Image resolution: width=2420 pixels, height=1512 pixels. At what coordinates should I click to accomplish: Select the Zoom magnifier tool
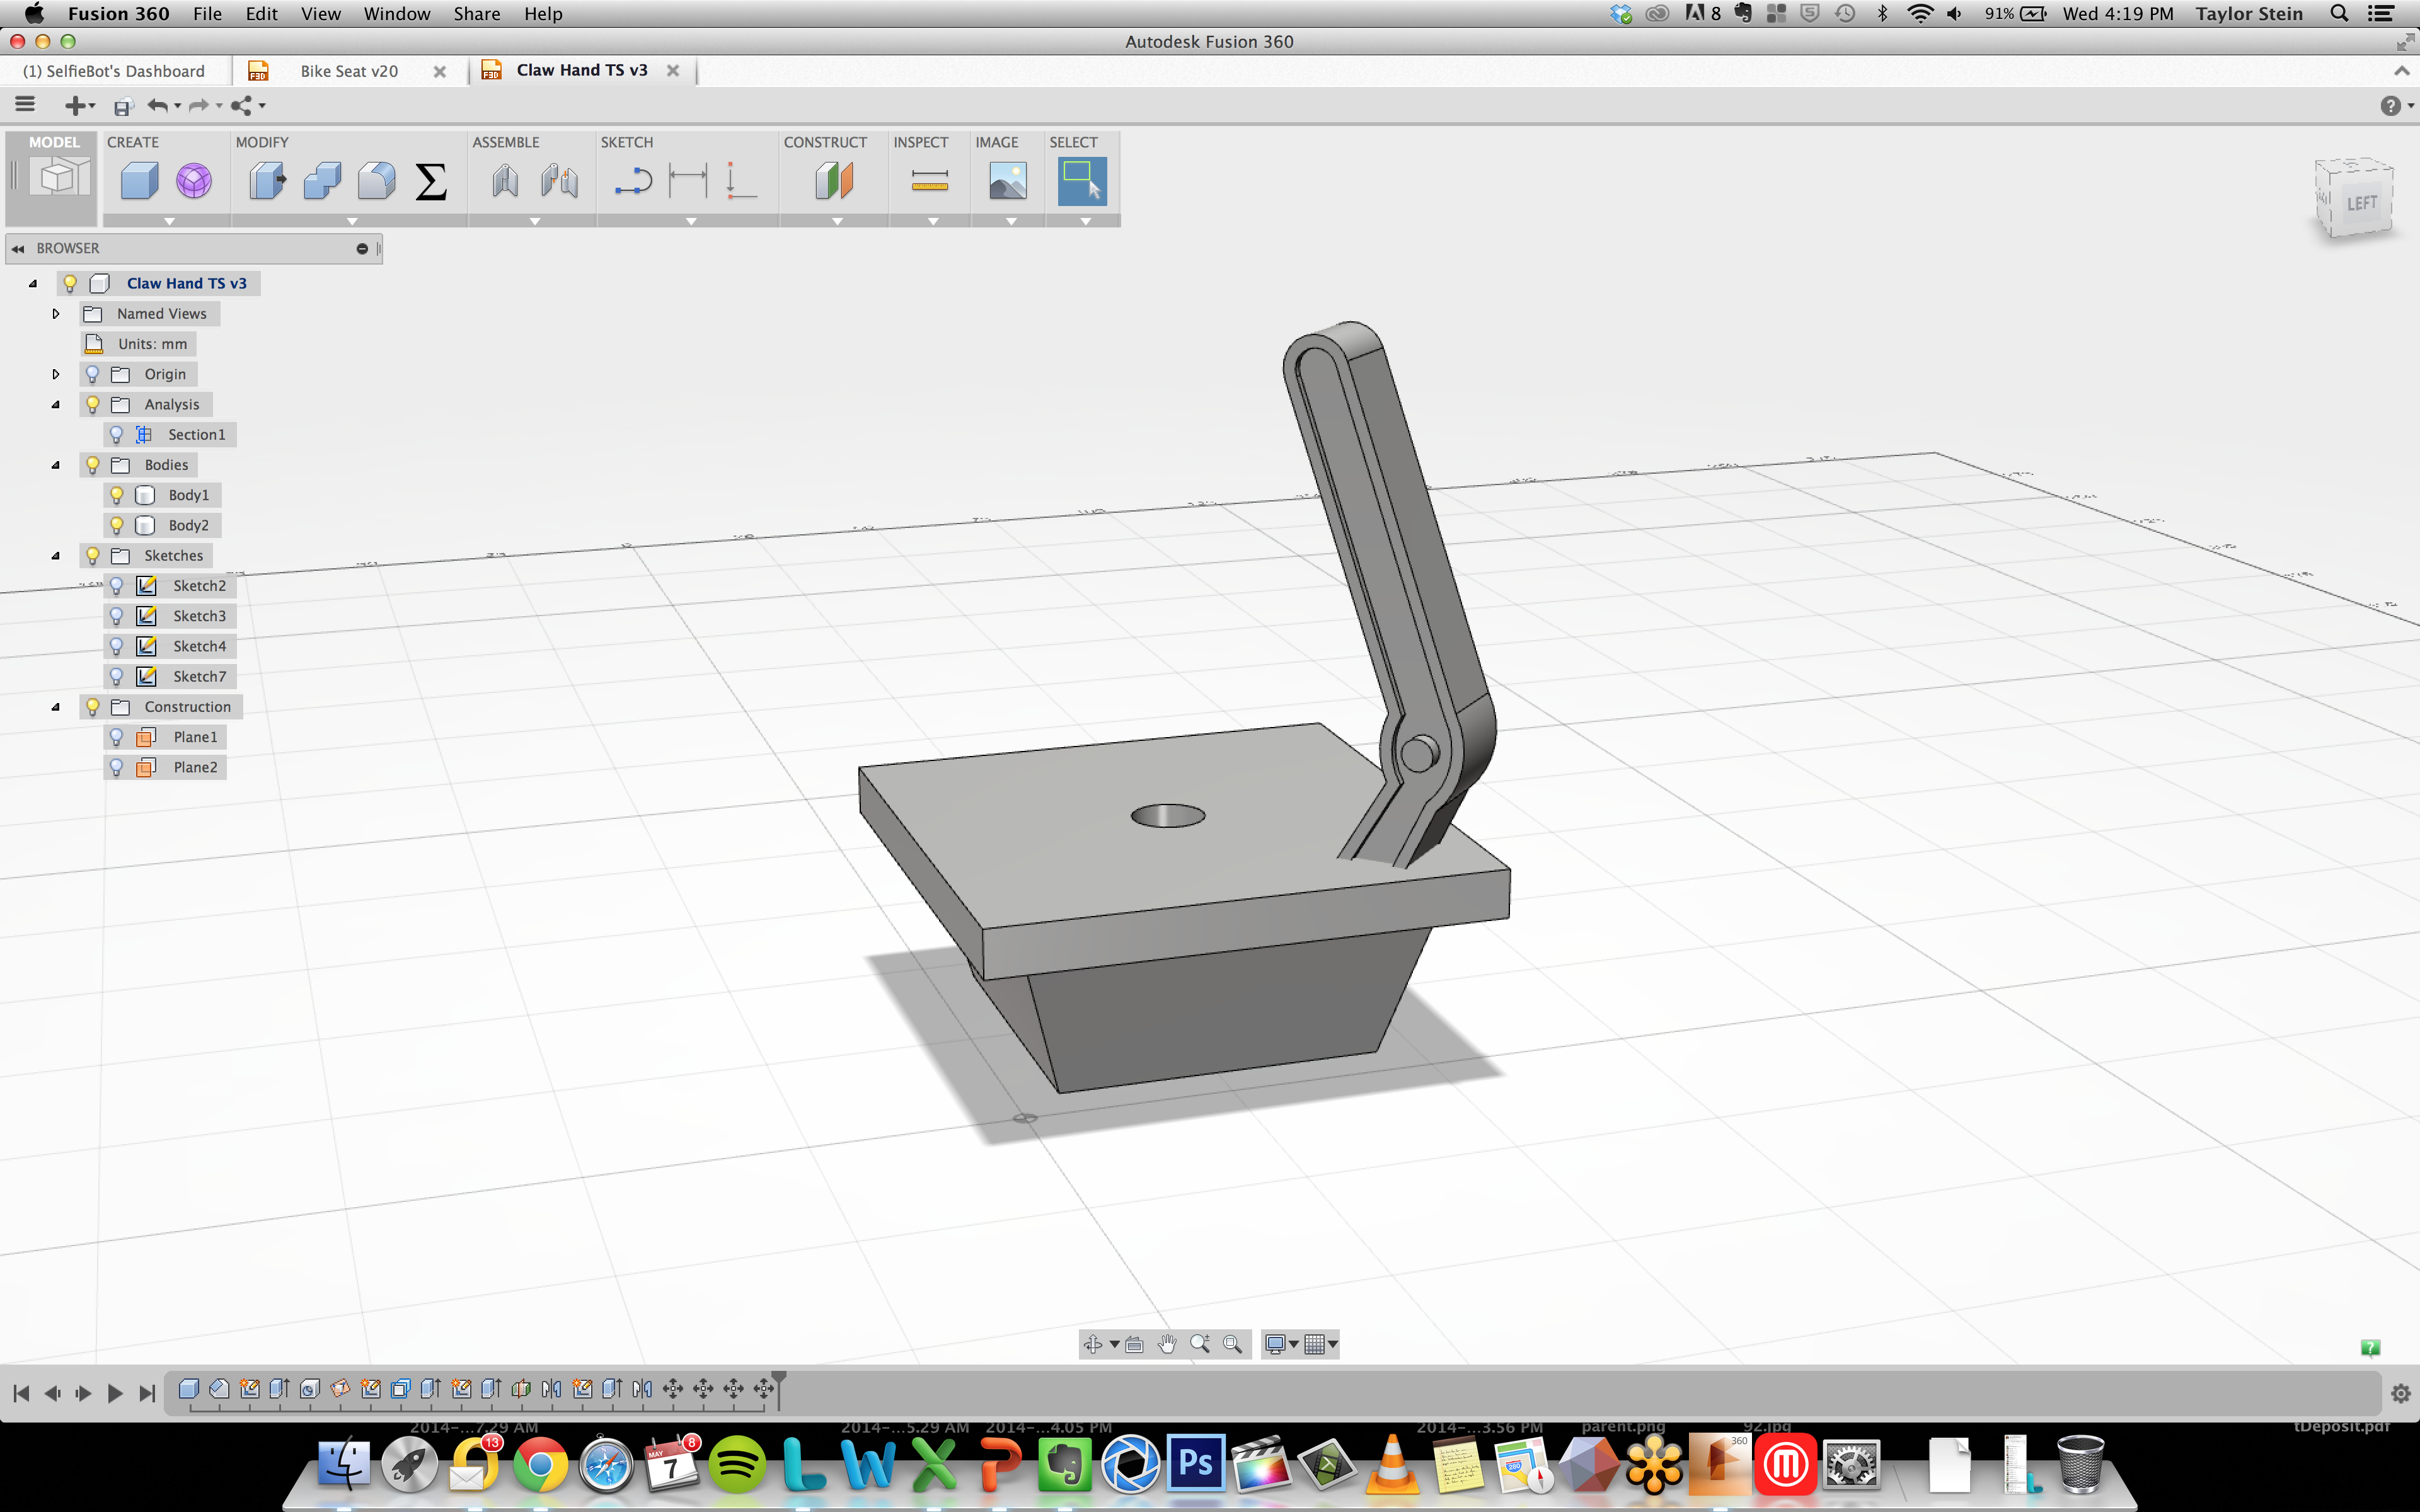(1200, 1344)
